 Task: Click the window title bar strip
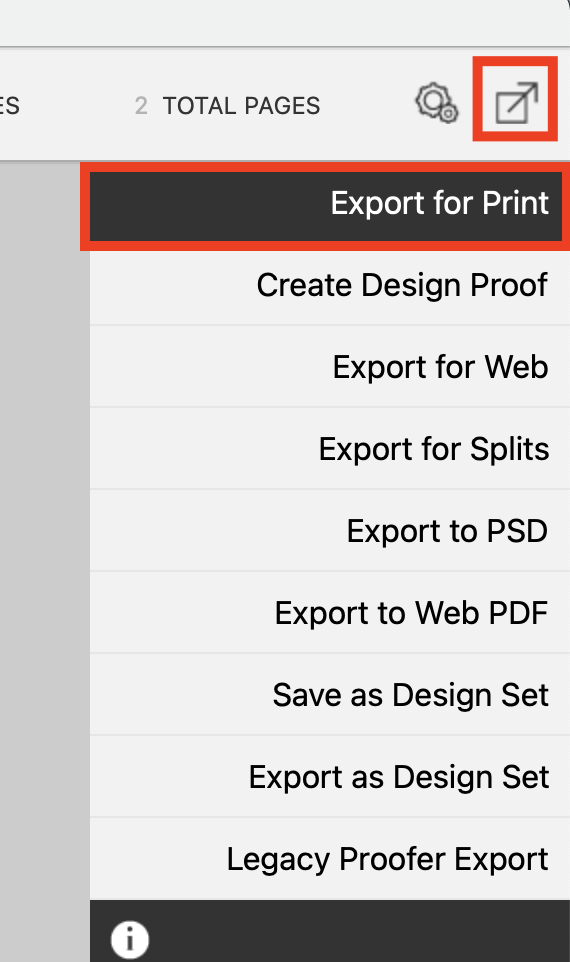pyautogui.click(x=285, y=23)
